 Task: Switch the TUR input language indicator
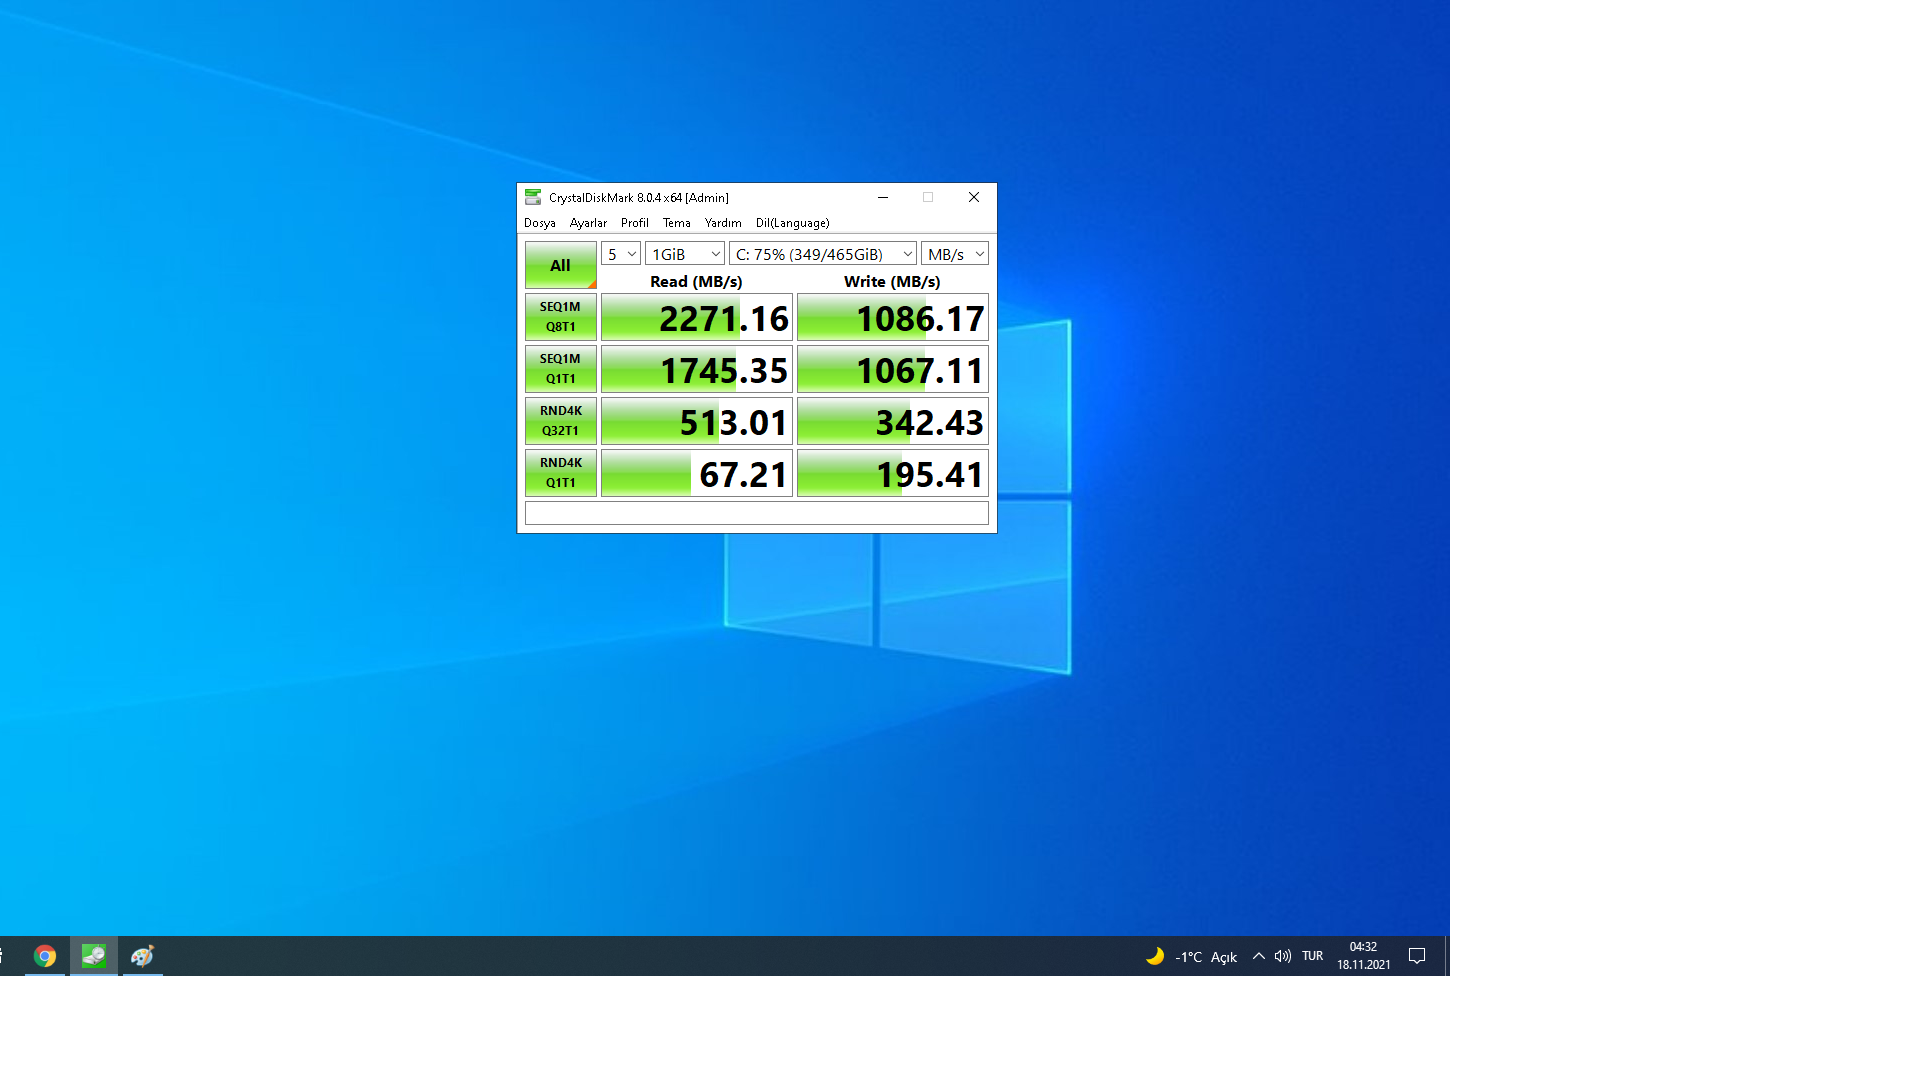click(1313, 956)
